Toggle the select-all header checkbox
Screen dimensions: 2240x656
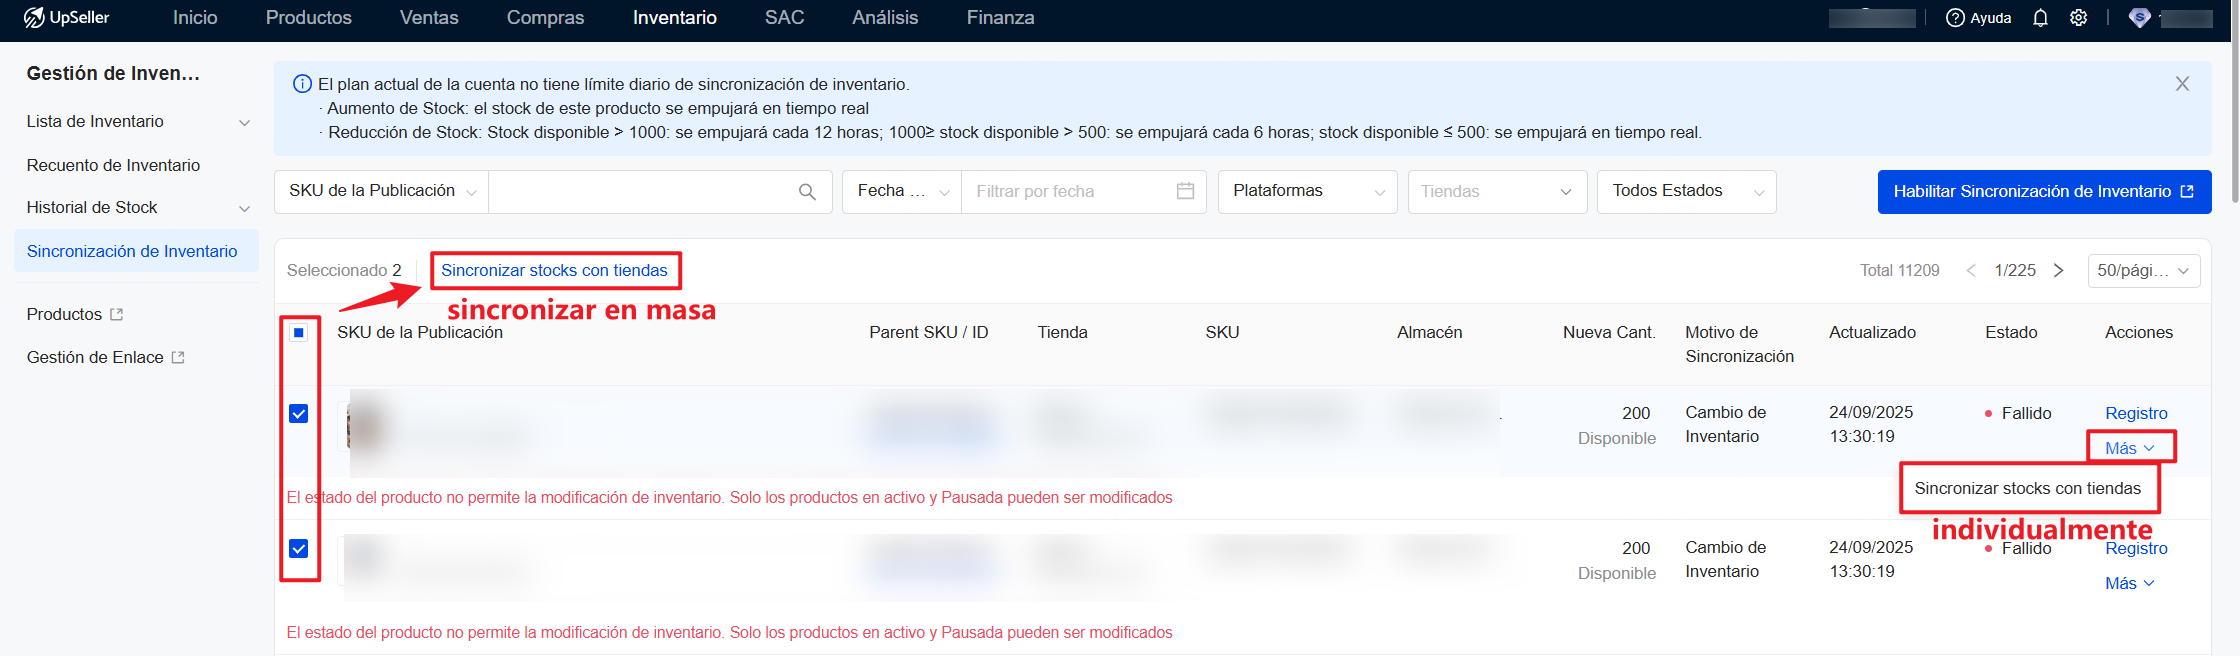[x=298, y=333]
